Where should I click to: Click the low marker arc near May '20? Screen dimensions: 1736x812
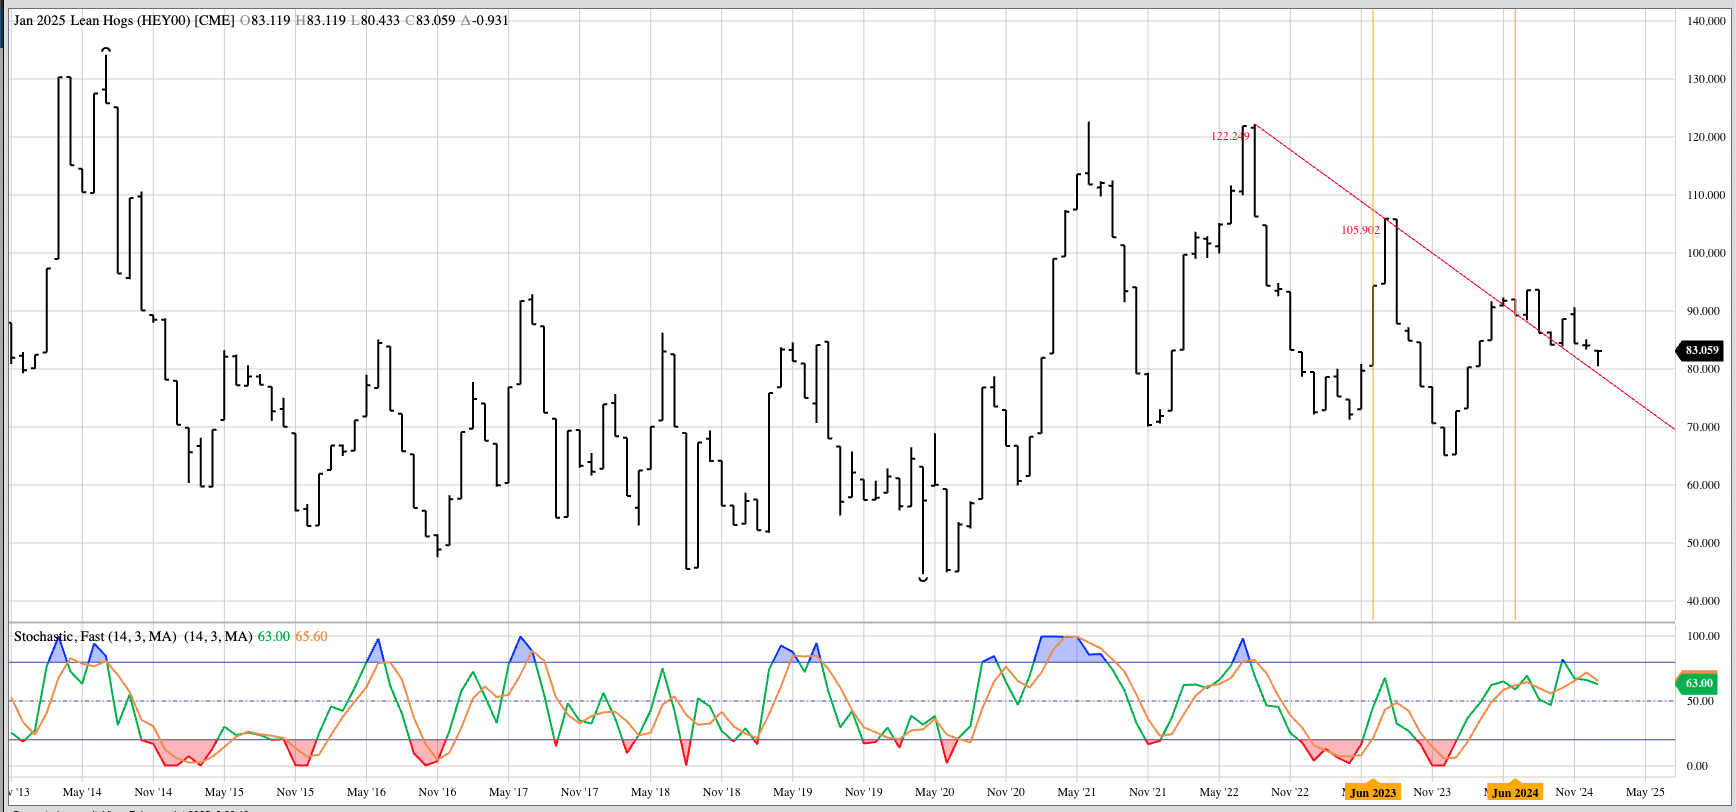point(923,579)
